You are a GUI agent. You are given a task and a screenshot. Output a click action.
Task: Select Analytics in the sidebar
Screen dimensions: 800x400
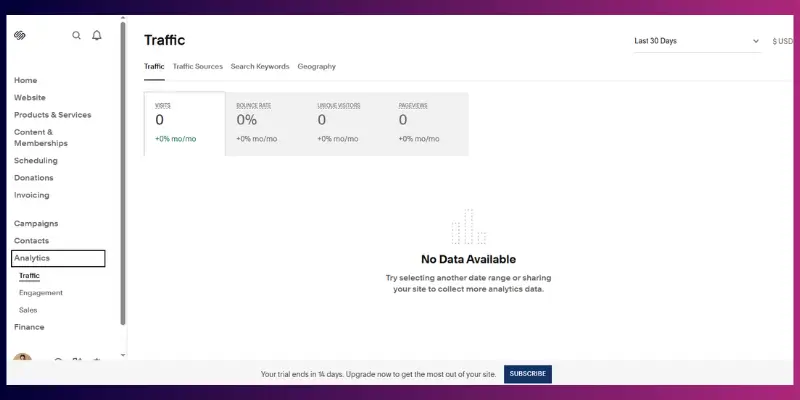58,258
